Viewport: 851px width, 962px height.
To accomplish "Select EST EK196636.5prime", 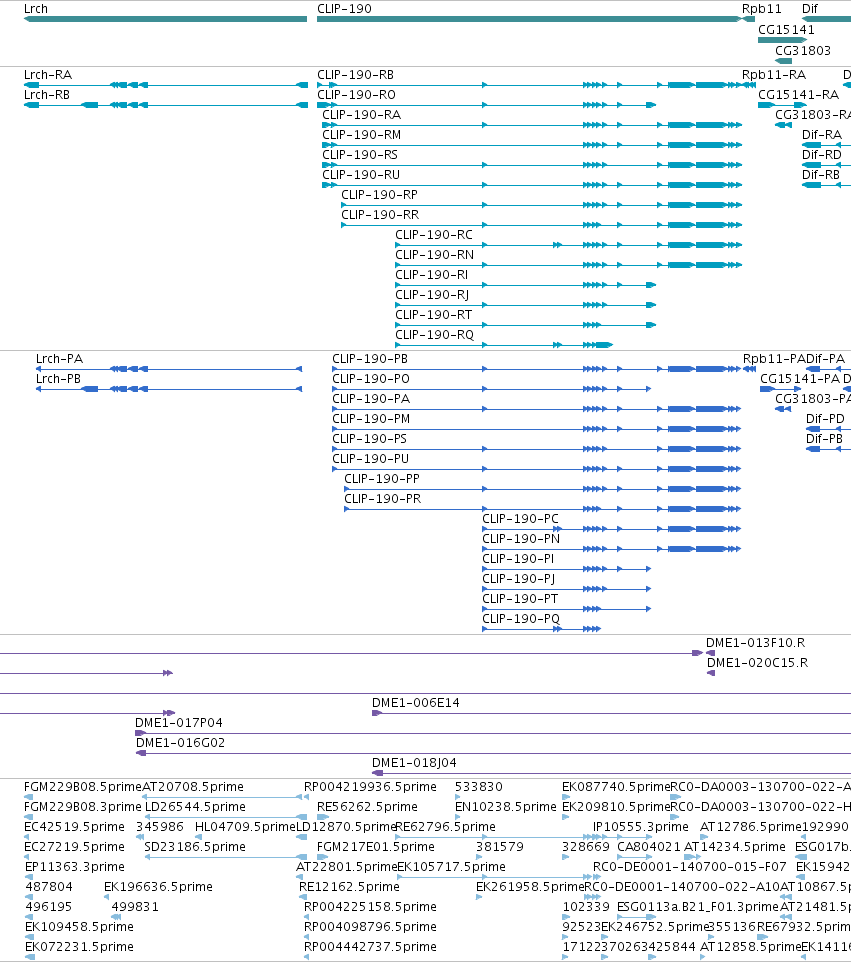I will click(x=158, y=887).
